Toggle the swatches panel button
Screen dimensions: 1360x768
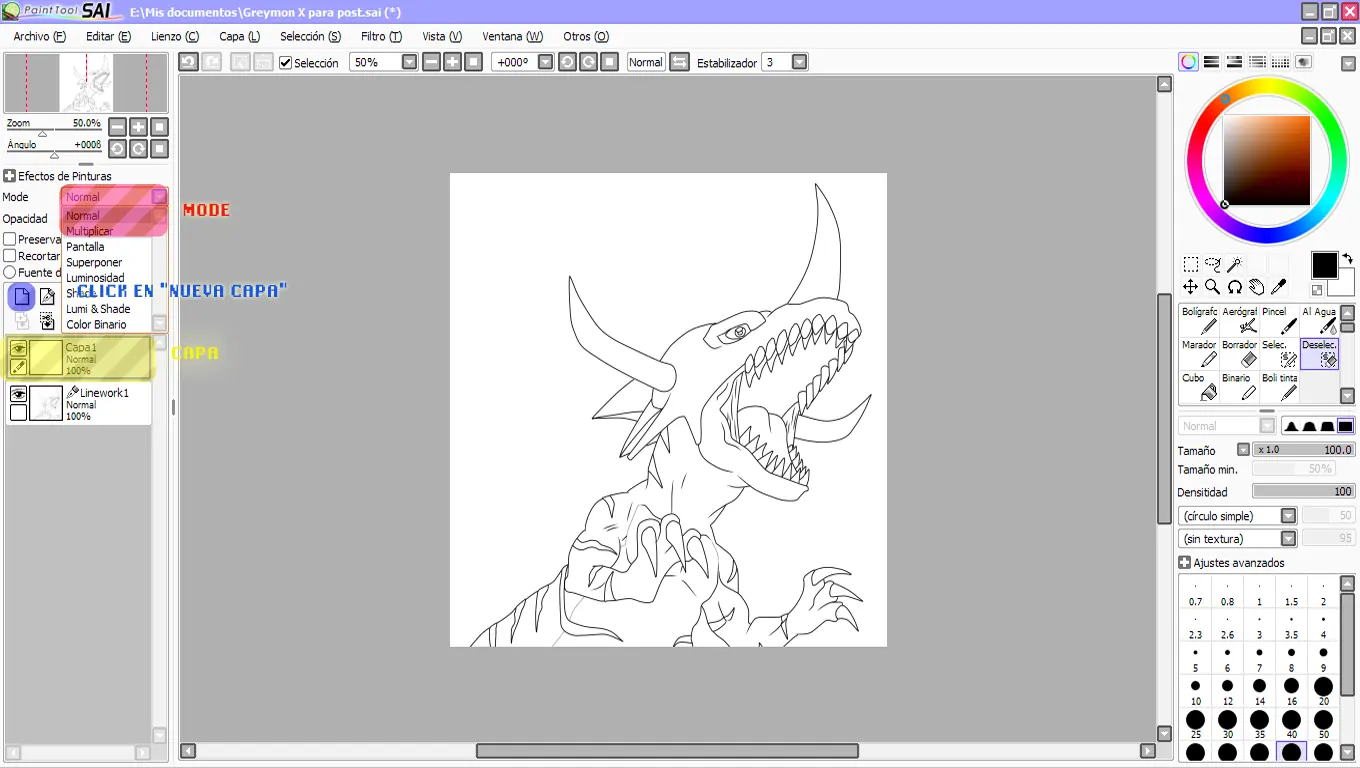(1280, 62)
